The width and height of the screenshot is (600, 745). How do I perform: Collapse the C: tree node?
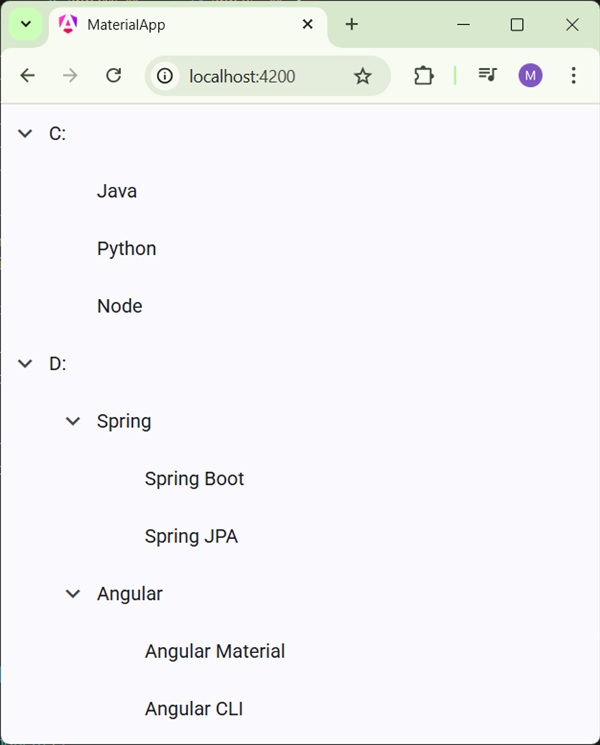[x=25, y=134]
